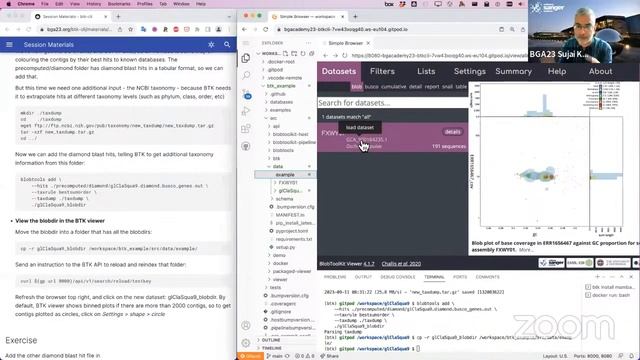Open the Challis et al. 2020 link

click(401, 264)
